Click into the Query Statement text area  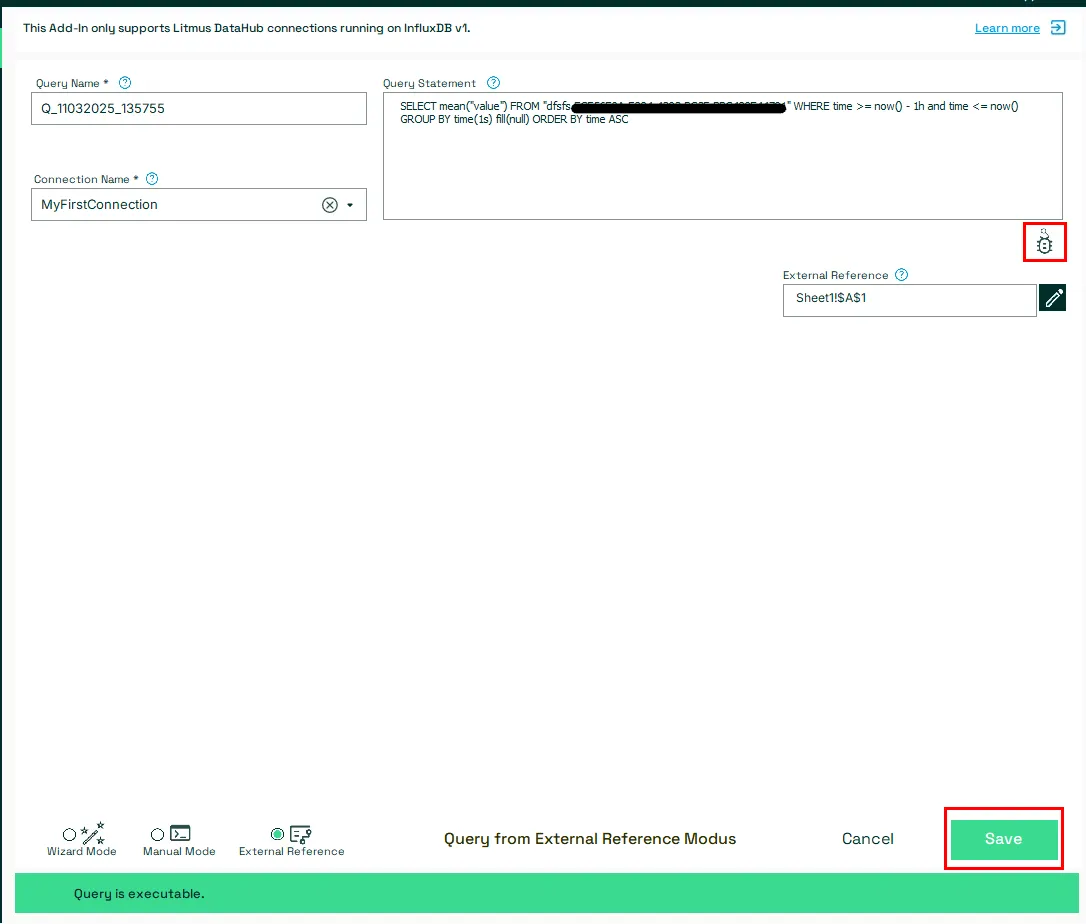tap(722, 156)
